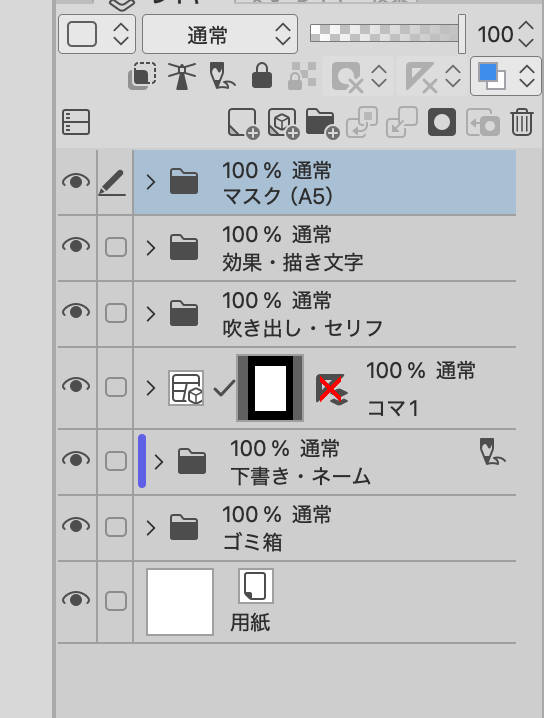
Task: Click the layer opacity slider
Action: (387, 33)
